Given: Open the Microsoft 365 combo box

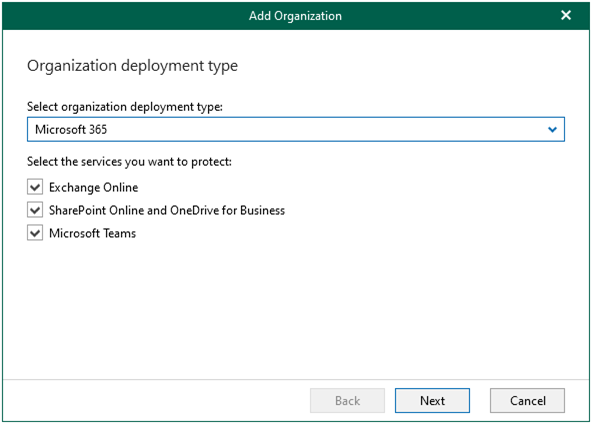Looking at the screenshot, I should pyautogui.click(x=296, y=129).
